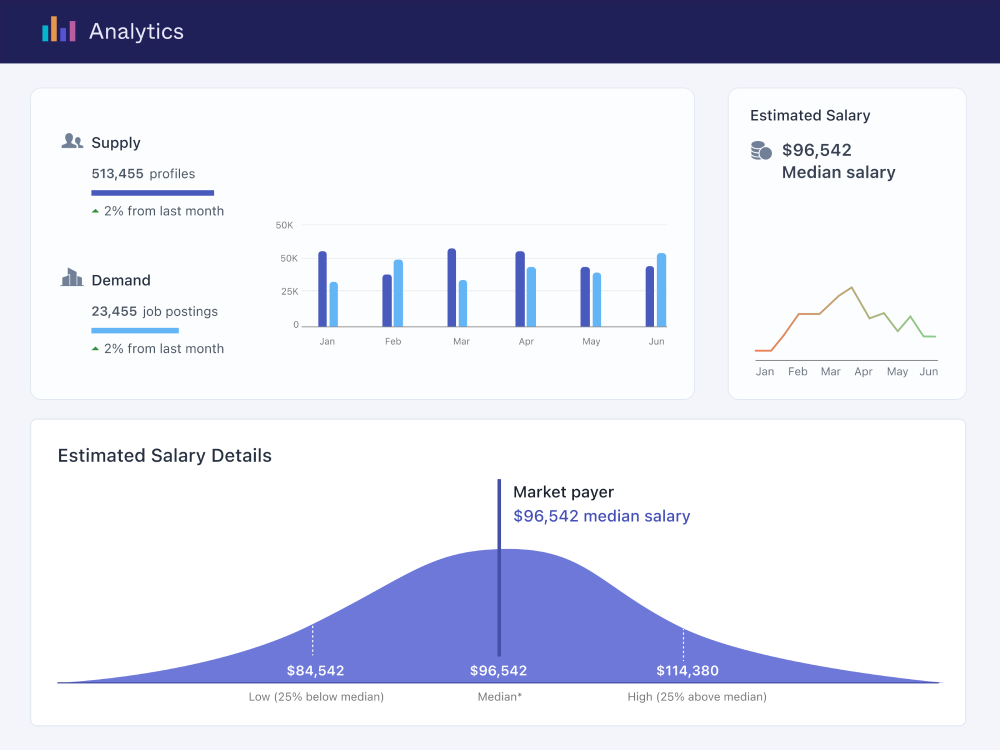Image resolution: width=1000 pixels, height=750 pixels.
Task: Click the $84,542 low salary label
Action: tap(315, 671)
